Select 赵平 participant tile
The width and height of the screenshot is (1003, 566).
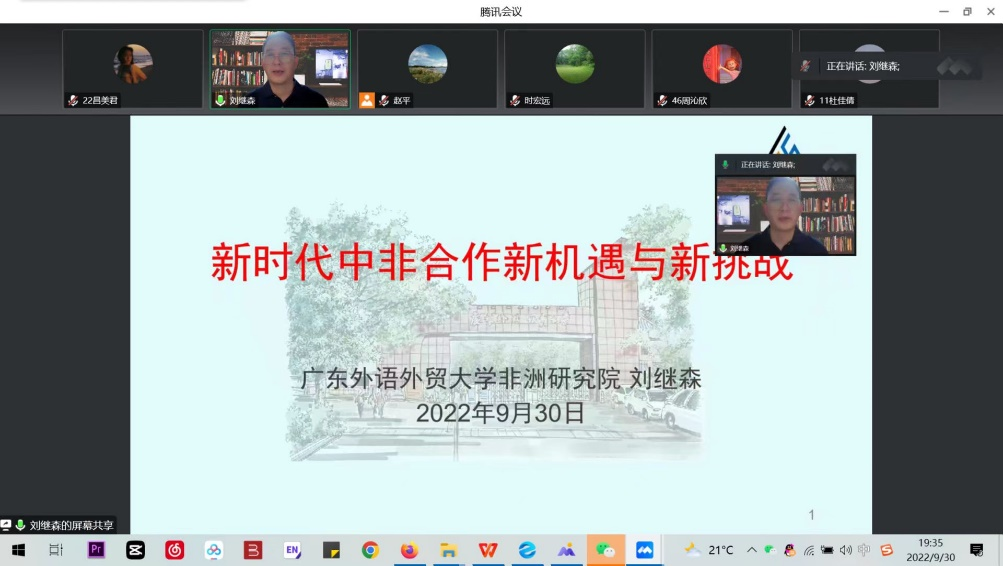427,68
